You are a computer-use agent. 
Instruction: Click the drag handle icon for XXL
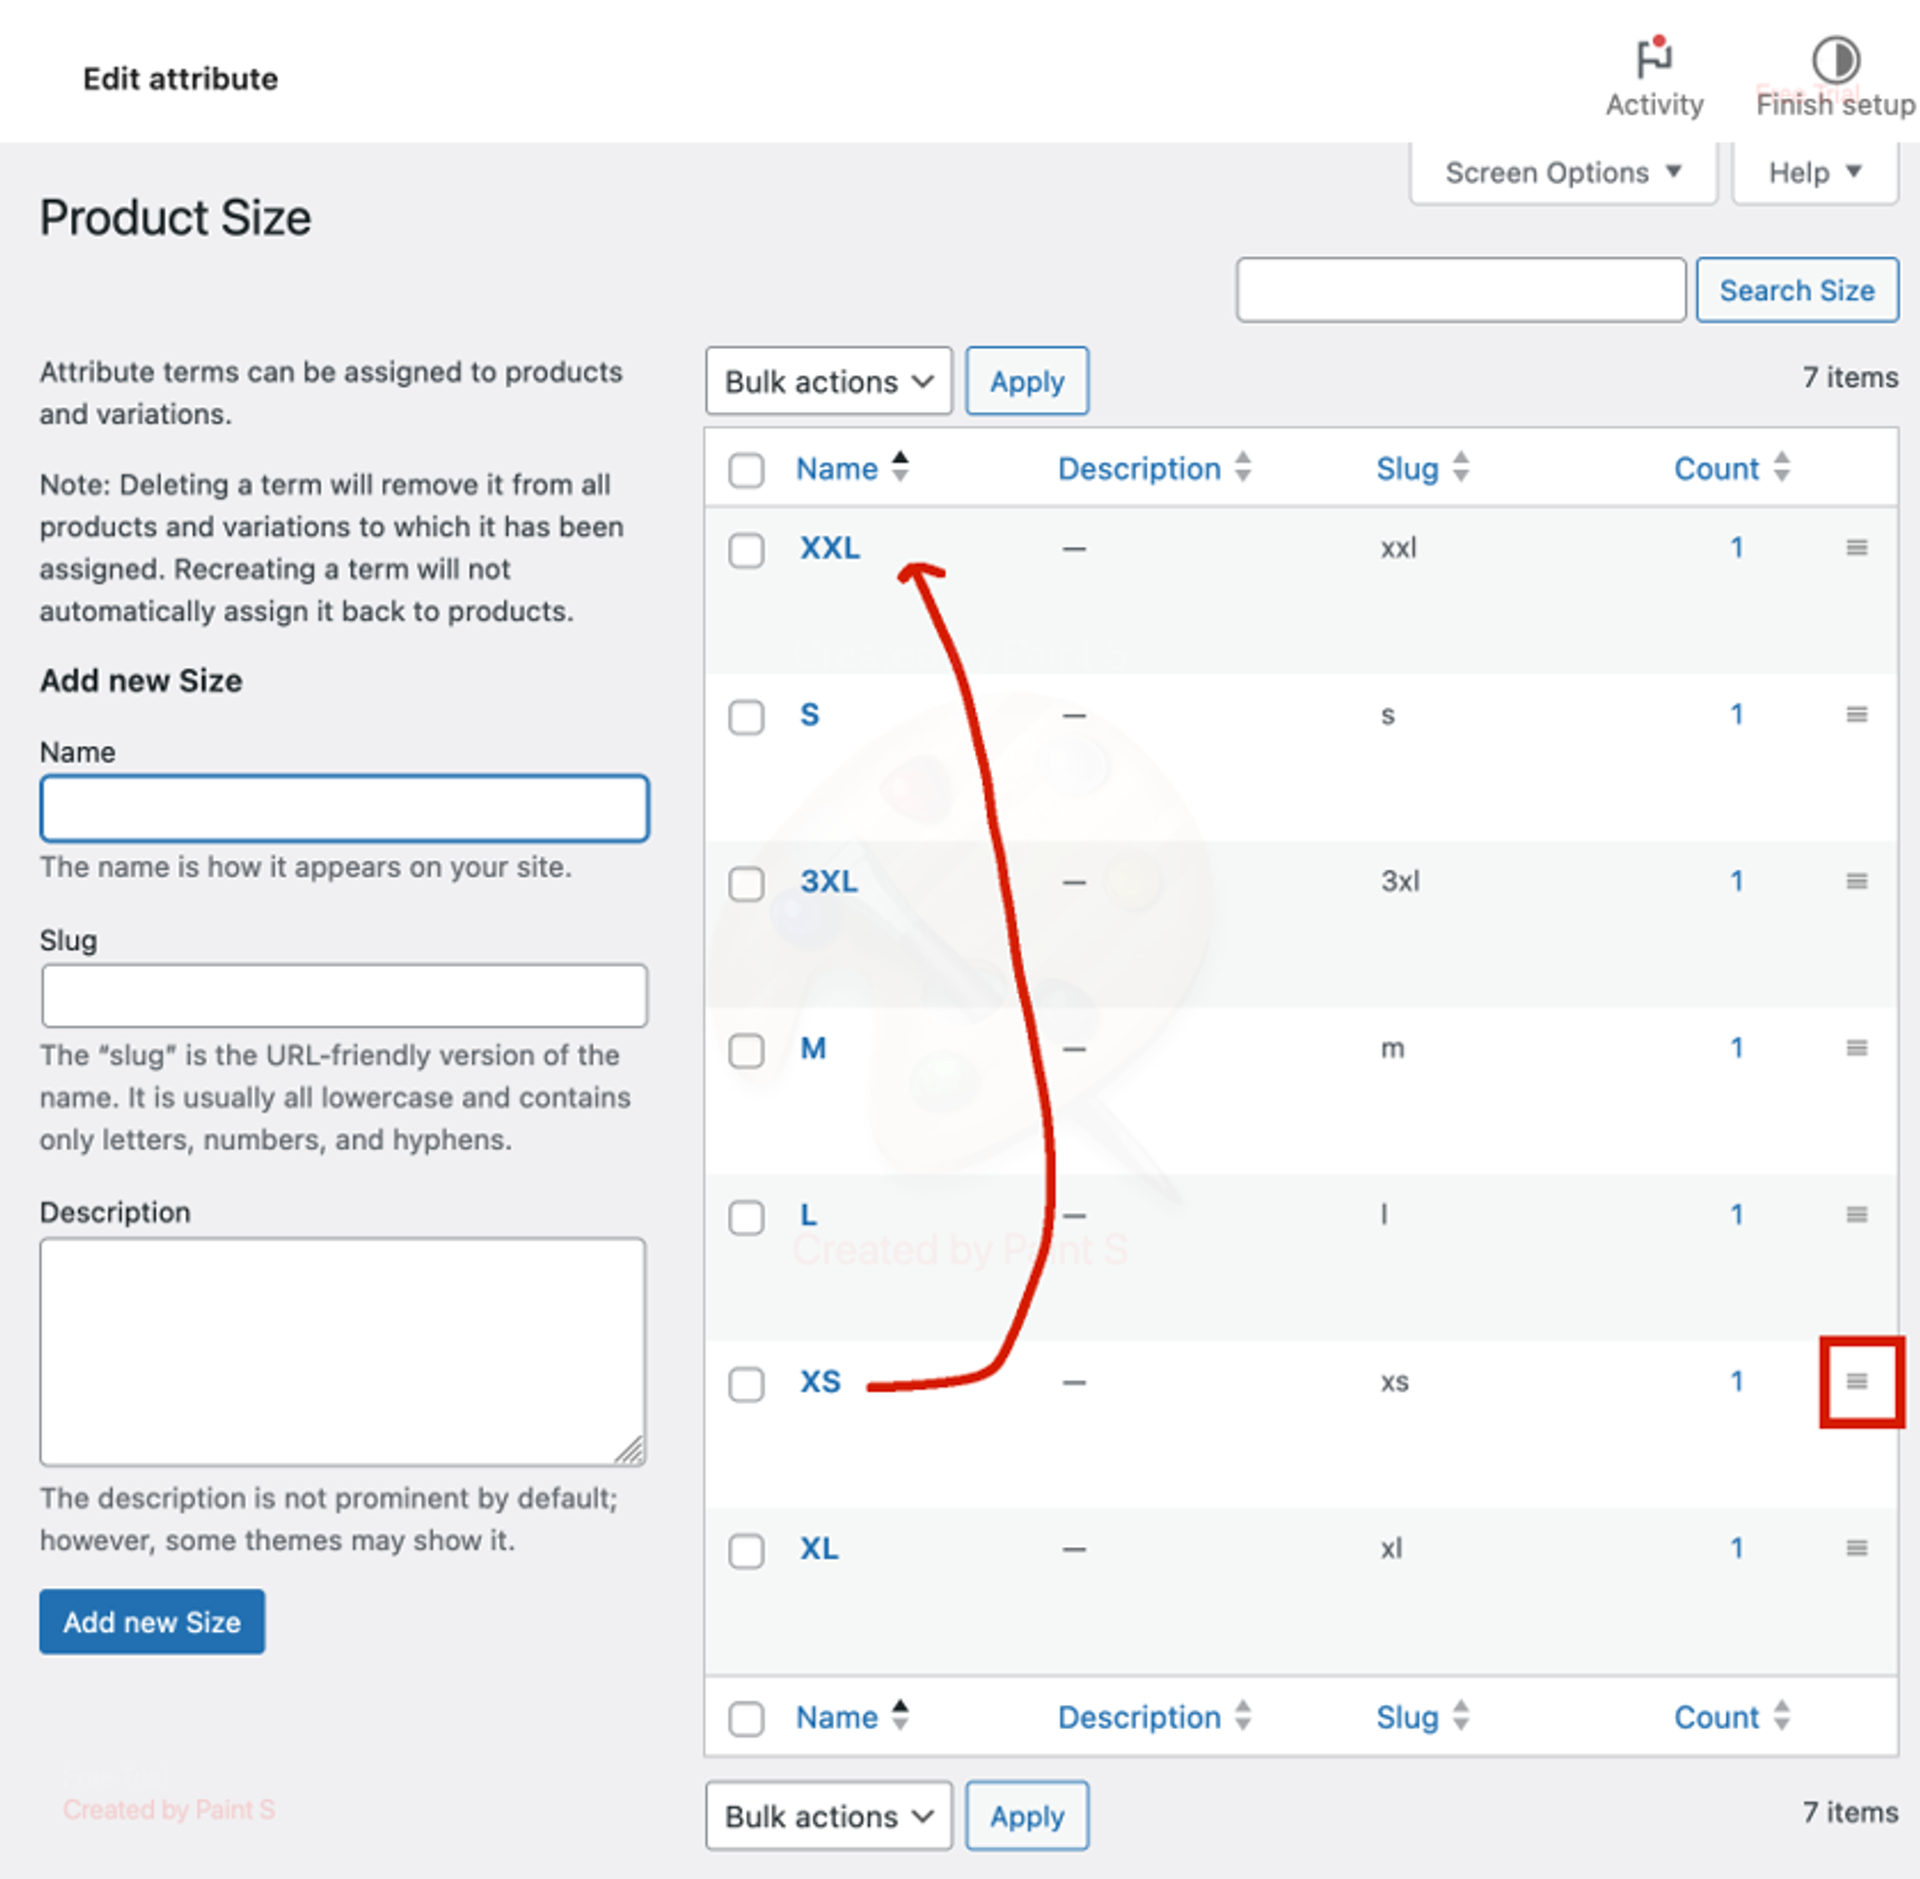(x=1856, y=547)
